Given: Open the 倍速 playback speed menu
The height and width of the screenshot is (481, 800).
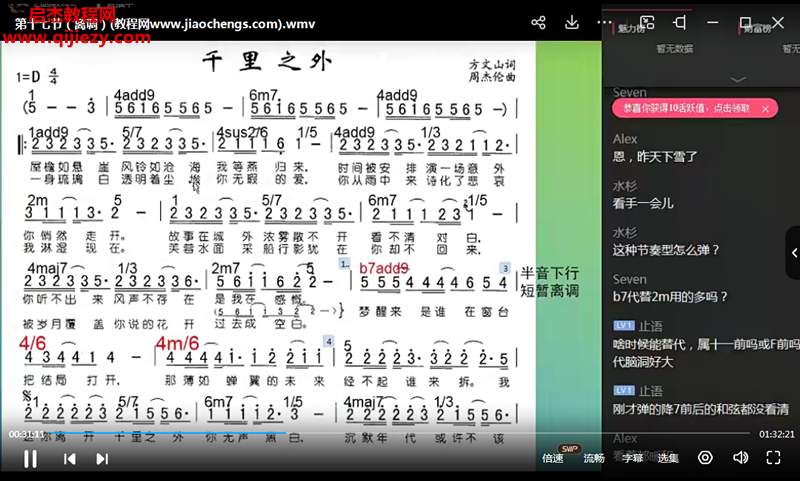Looking at the screenshot, I should pos(553,458).
